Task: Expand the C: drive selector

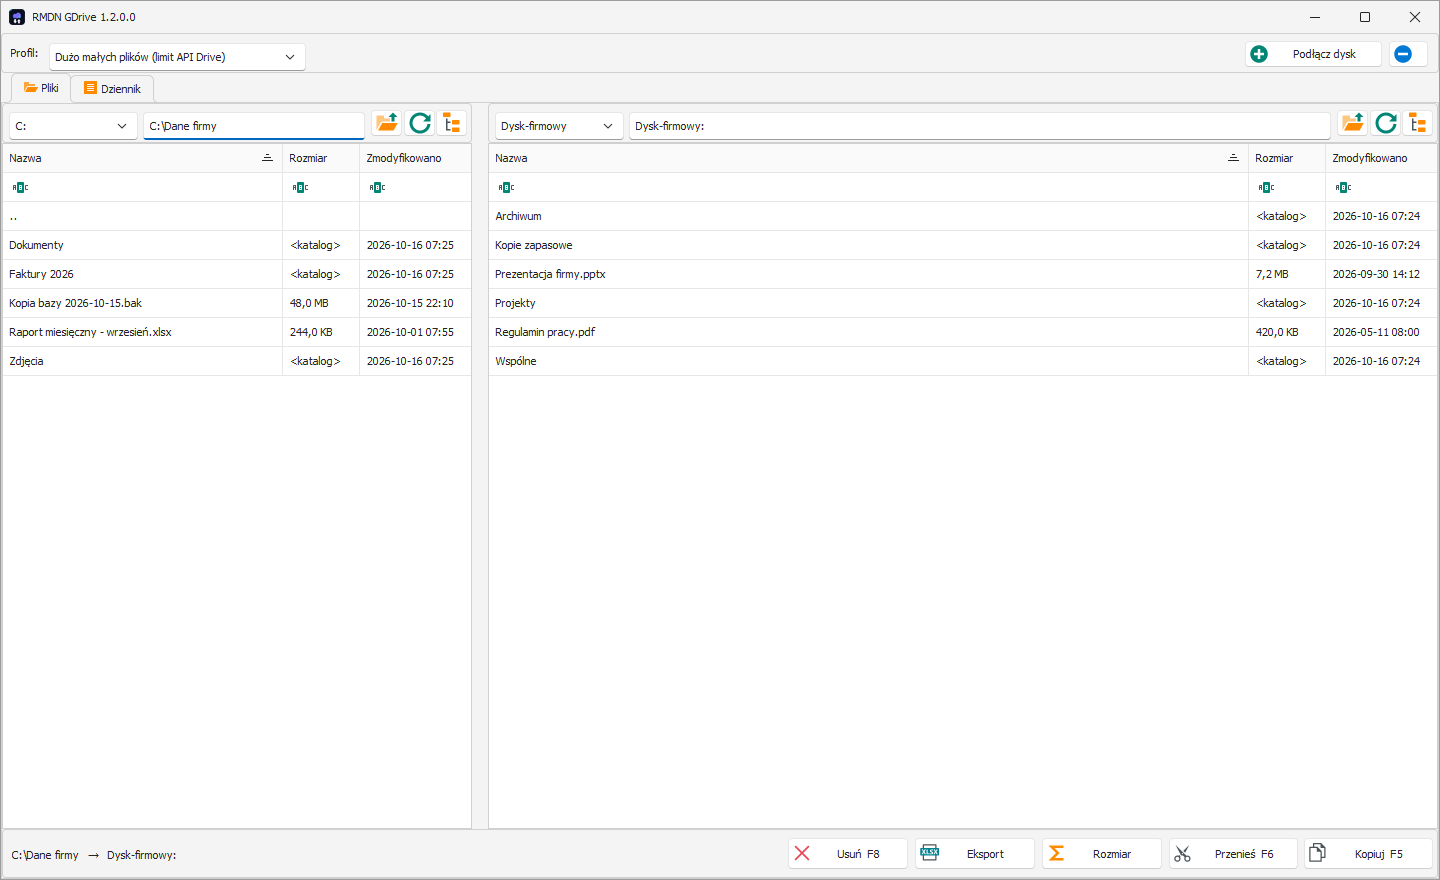Action: pyautogui.click(x=73, y=126)
